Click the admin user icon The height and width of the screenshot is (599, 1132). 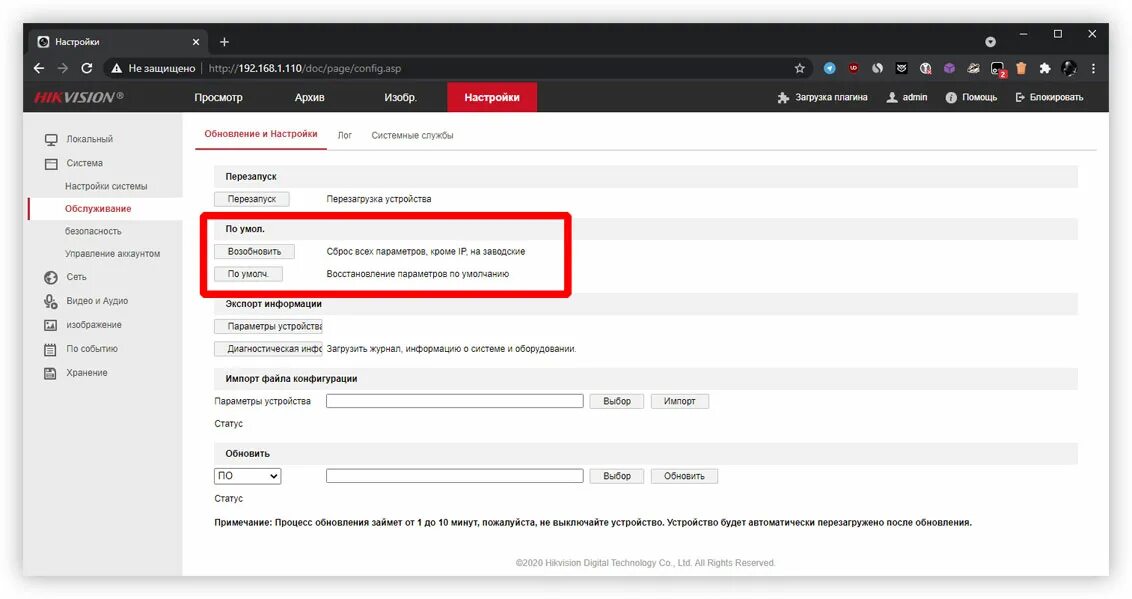pyautogui.click(x=892, y=97)
